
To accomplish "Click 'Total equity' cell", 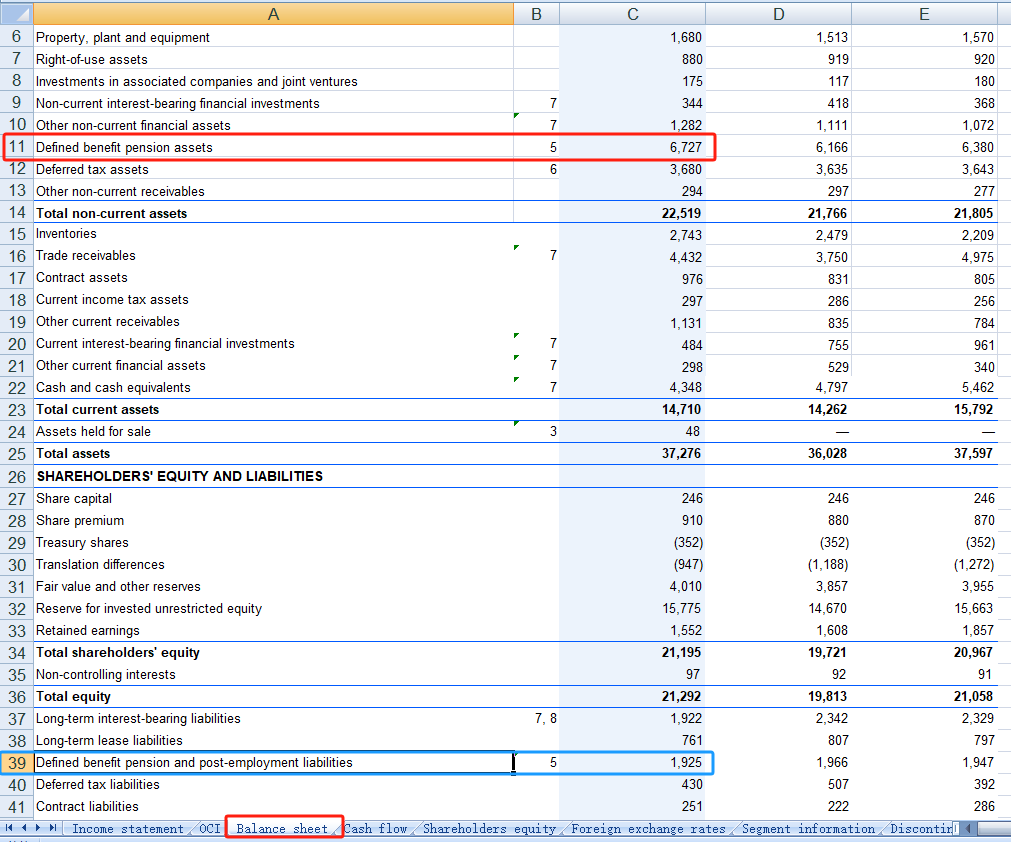I will point(273,696).
